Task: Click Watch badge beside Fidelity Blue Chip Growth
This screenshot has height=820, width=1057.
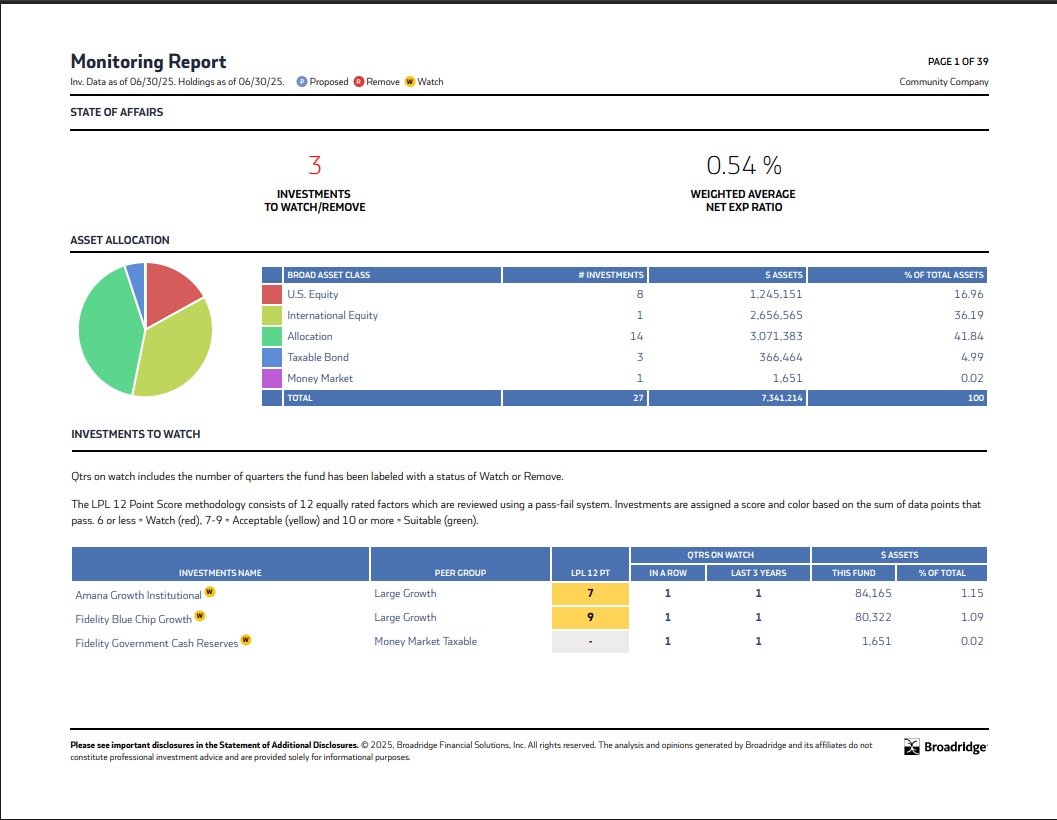Action: coord(199,616)
